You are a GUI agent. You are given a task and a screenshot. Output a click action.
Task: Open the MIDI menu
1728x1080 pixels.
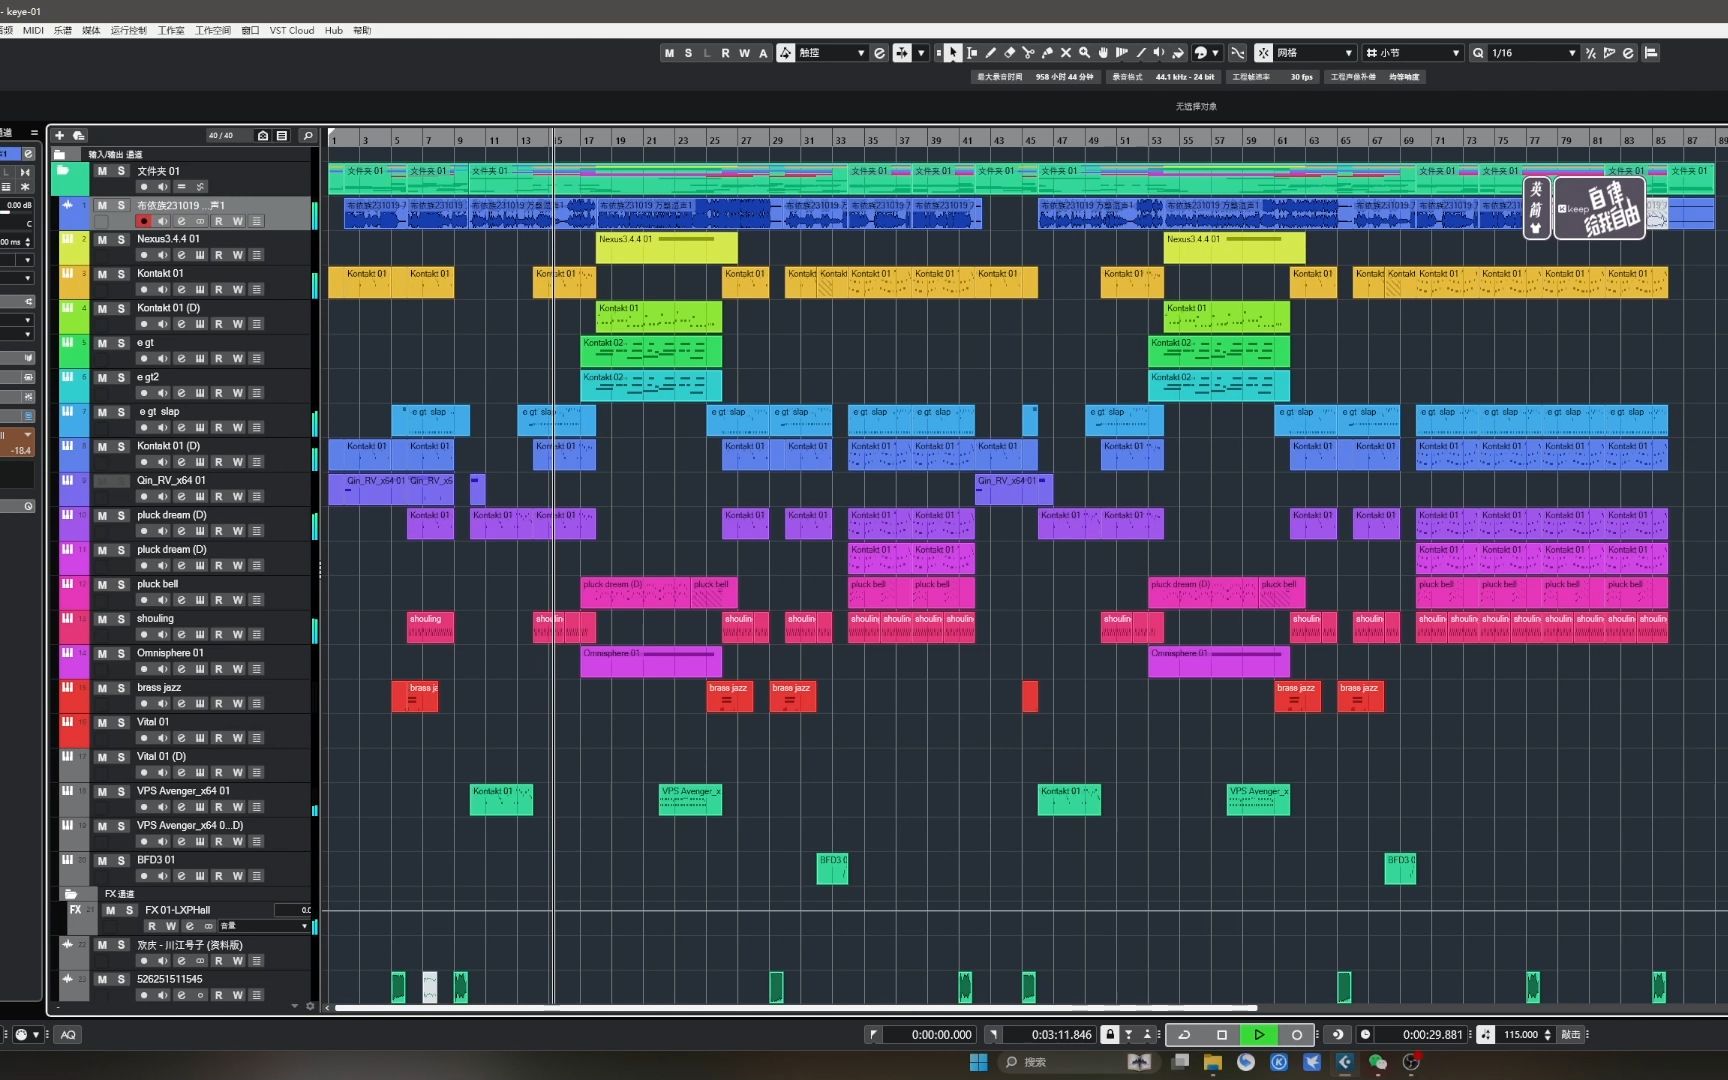[33, 30]
